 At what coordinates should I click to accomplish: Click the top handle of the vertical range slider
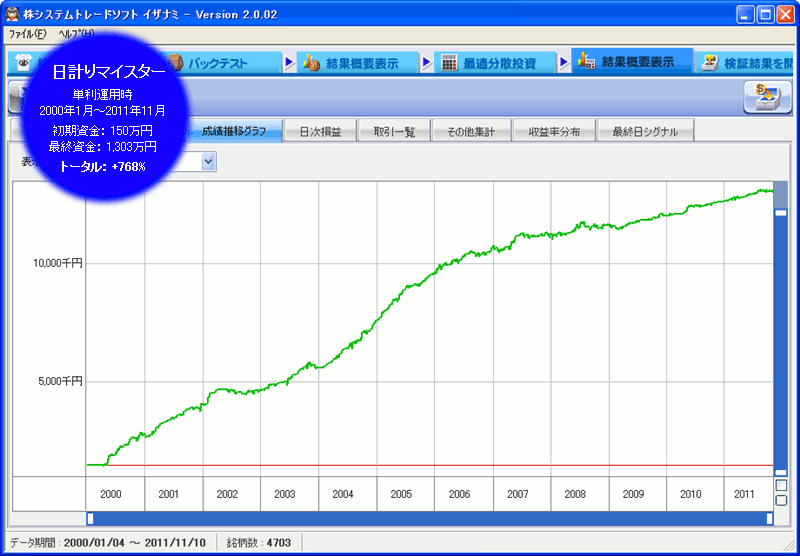(781, 213)
